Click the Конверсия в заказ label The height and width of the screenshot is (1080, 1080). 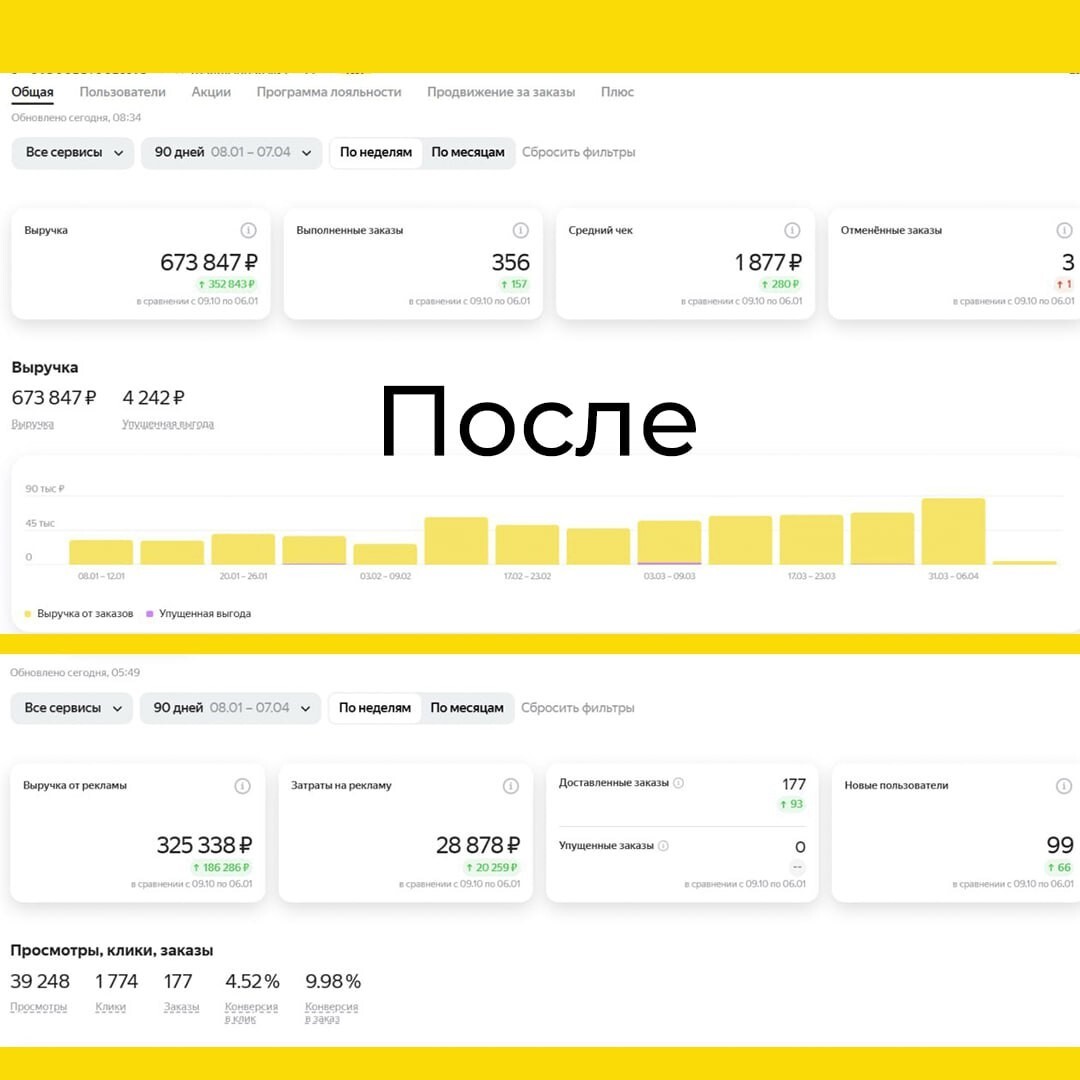pos(331,1012)
